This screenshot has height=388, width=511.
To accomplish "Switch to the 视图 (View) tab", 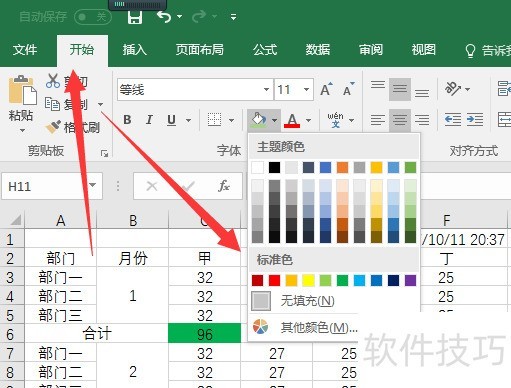I will [423, 50].
